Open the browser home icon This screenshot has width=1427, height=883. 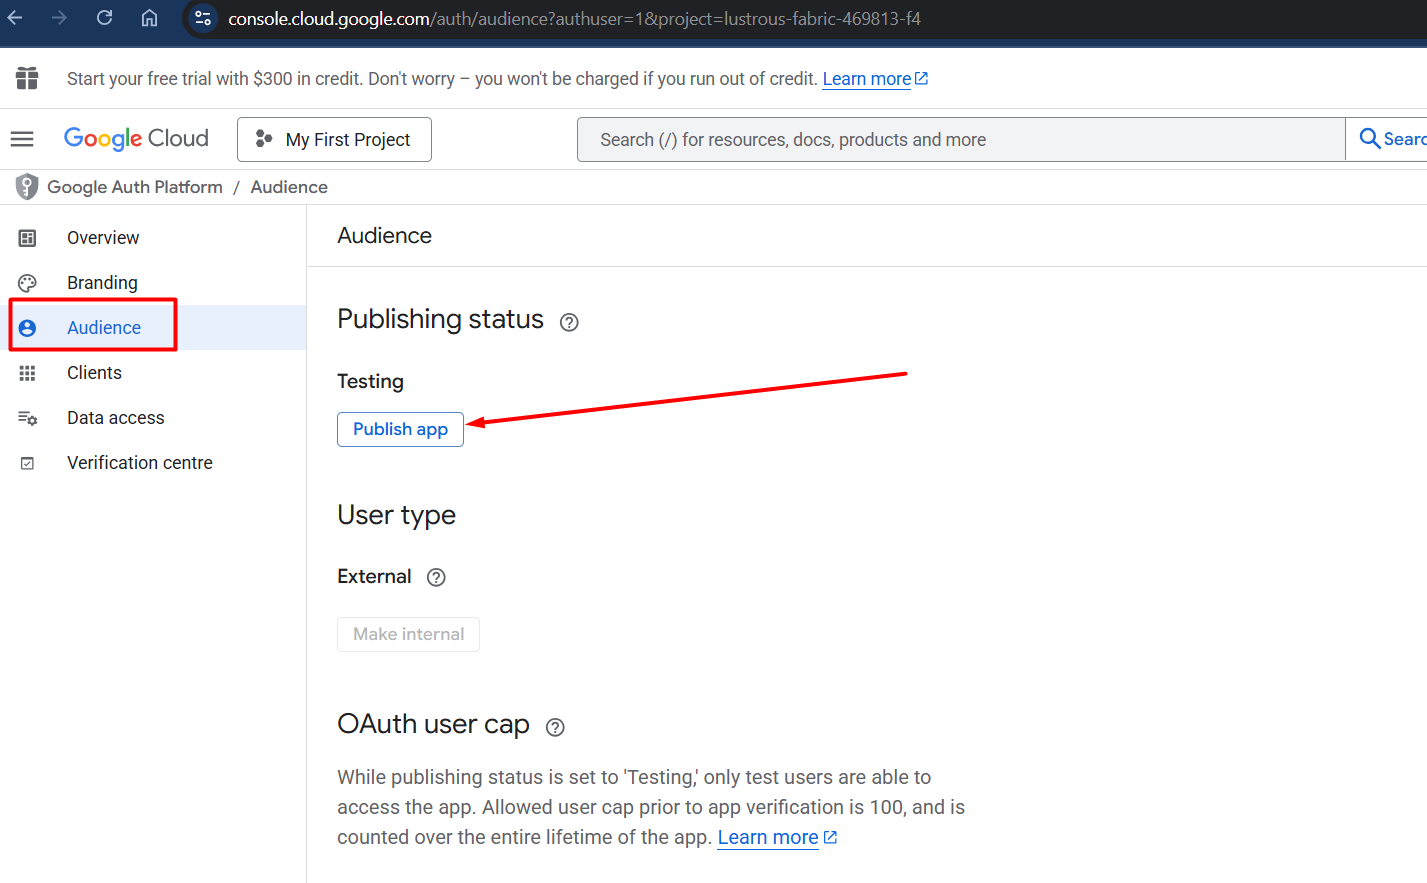tap(149, 18)
